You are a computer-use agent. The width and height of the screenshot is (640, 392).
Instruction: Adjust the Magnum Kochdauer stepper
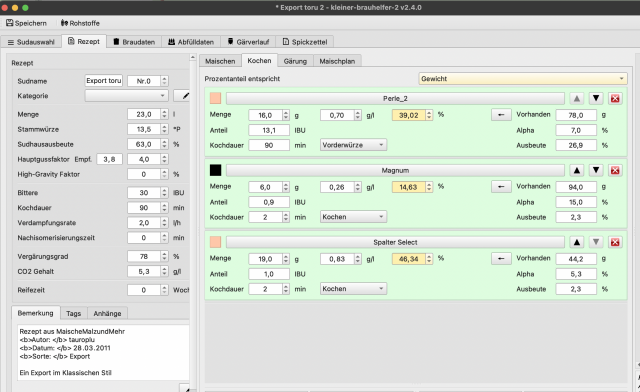(286, 217)
